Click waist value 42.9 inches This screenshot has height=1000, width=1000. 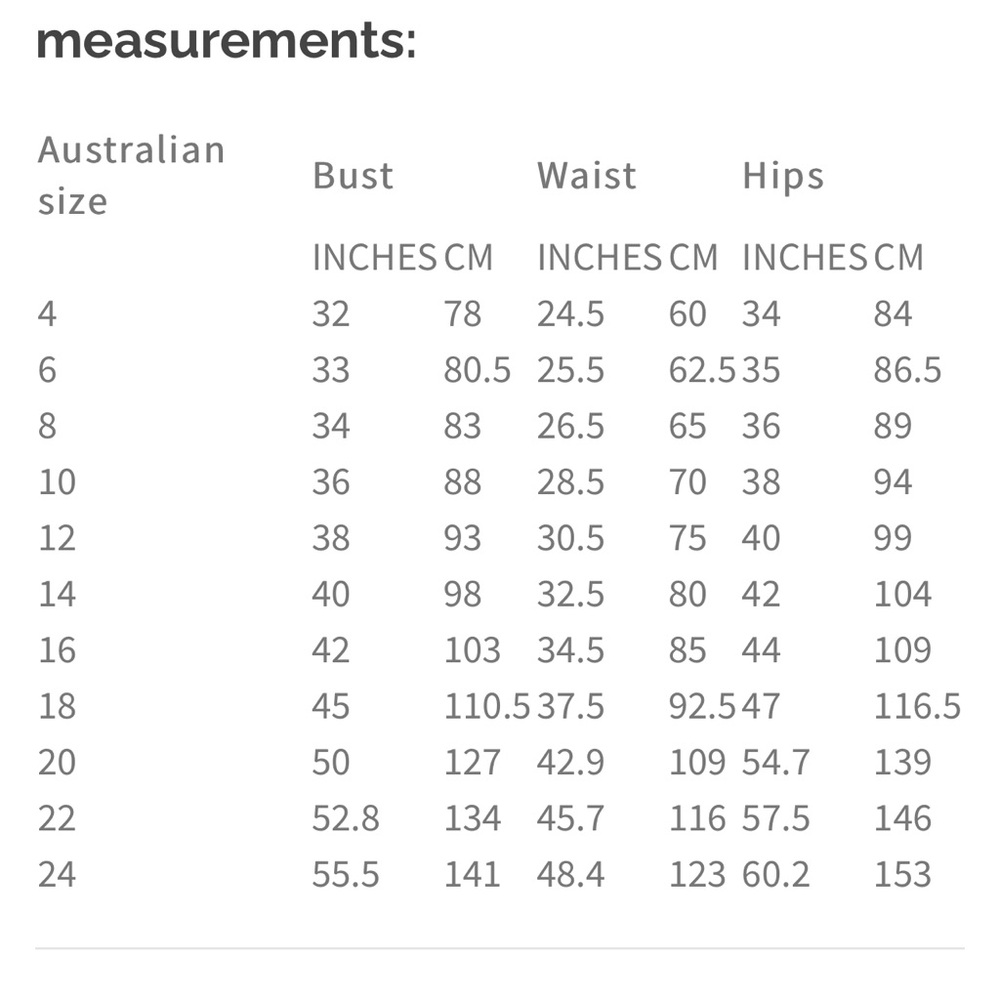click(571, 762)
